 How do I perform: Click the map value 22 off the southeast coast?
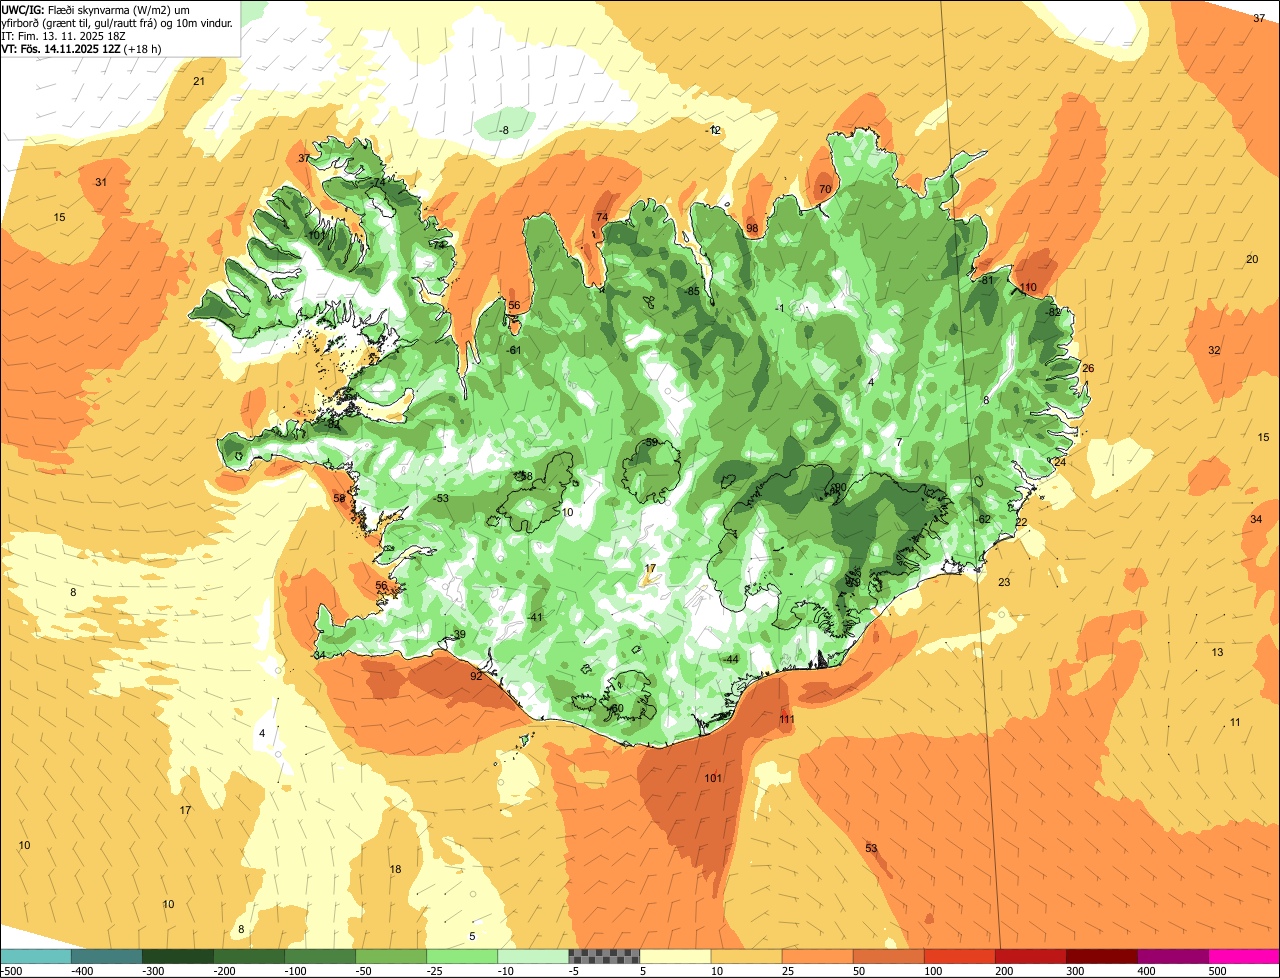coord(1021,522)
